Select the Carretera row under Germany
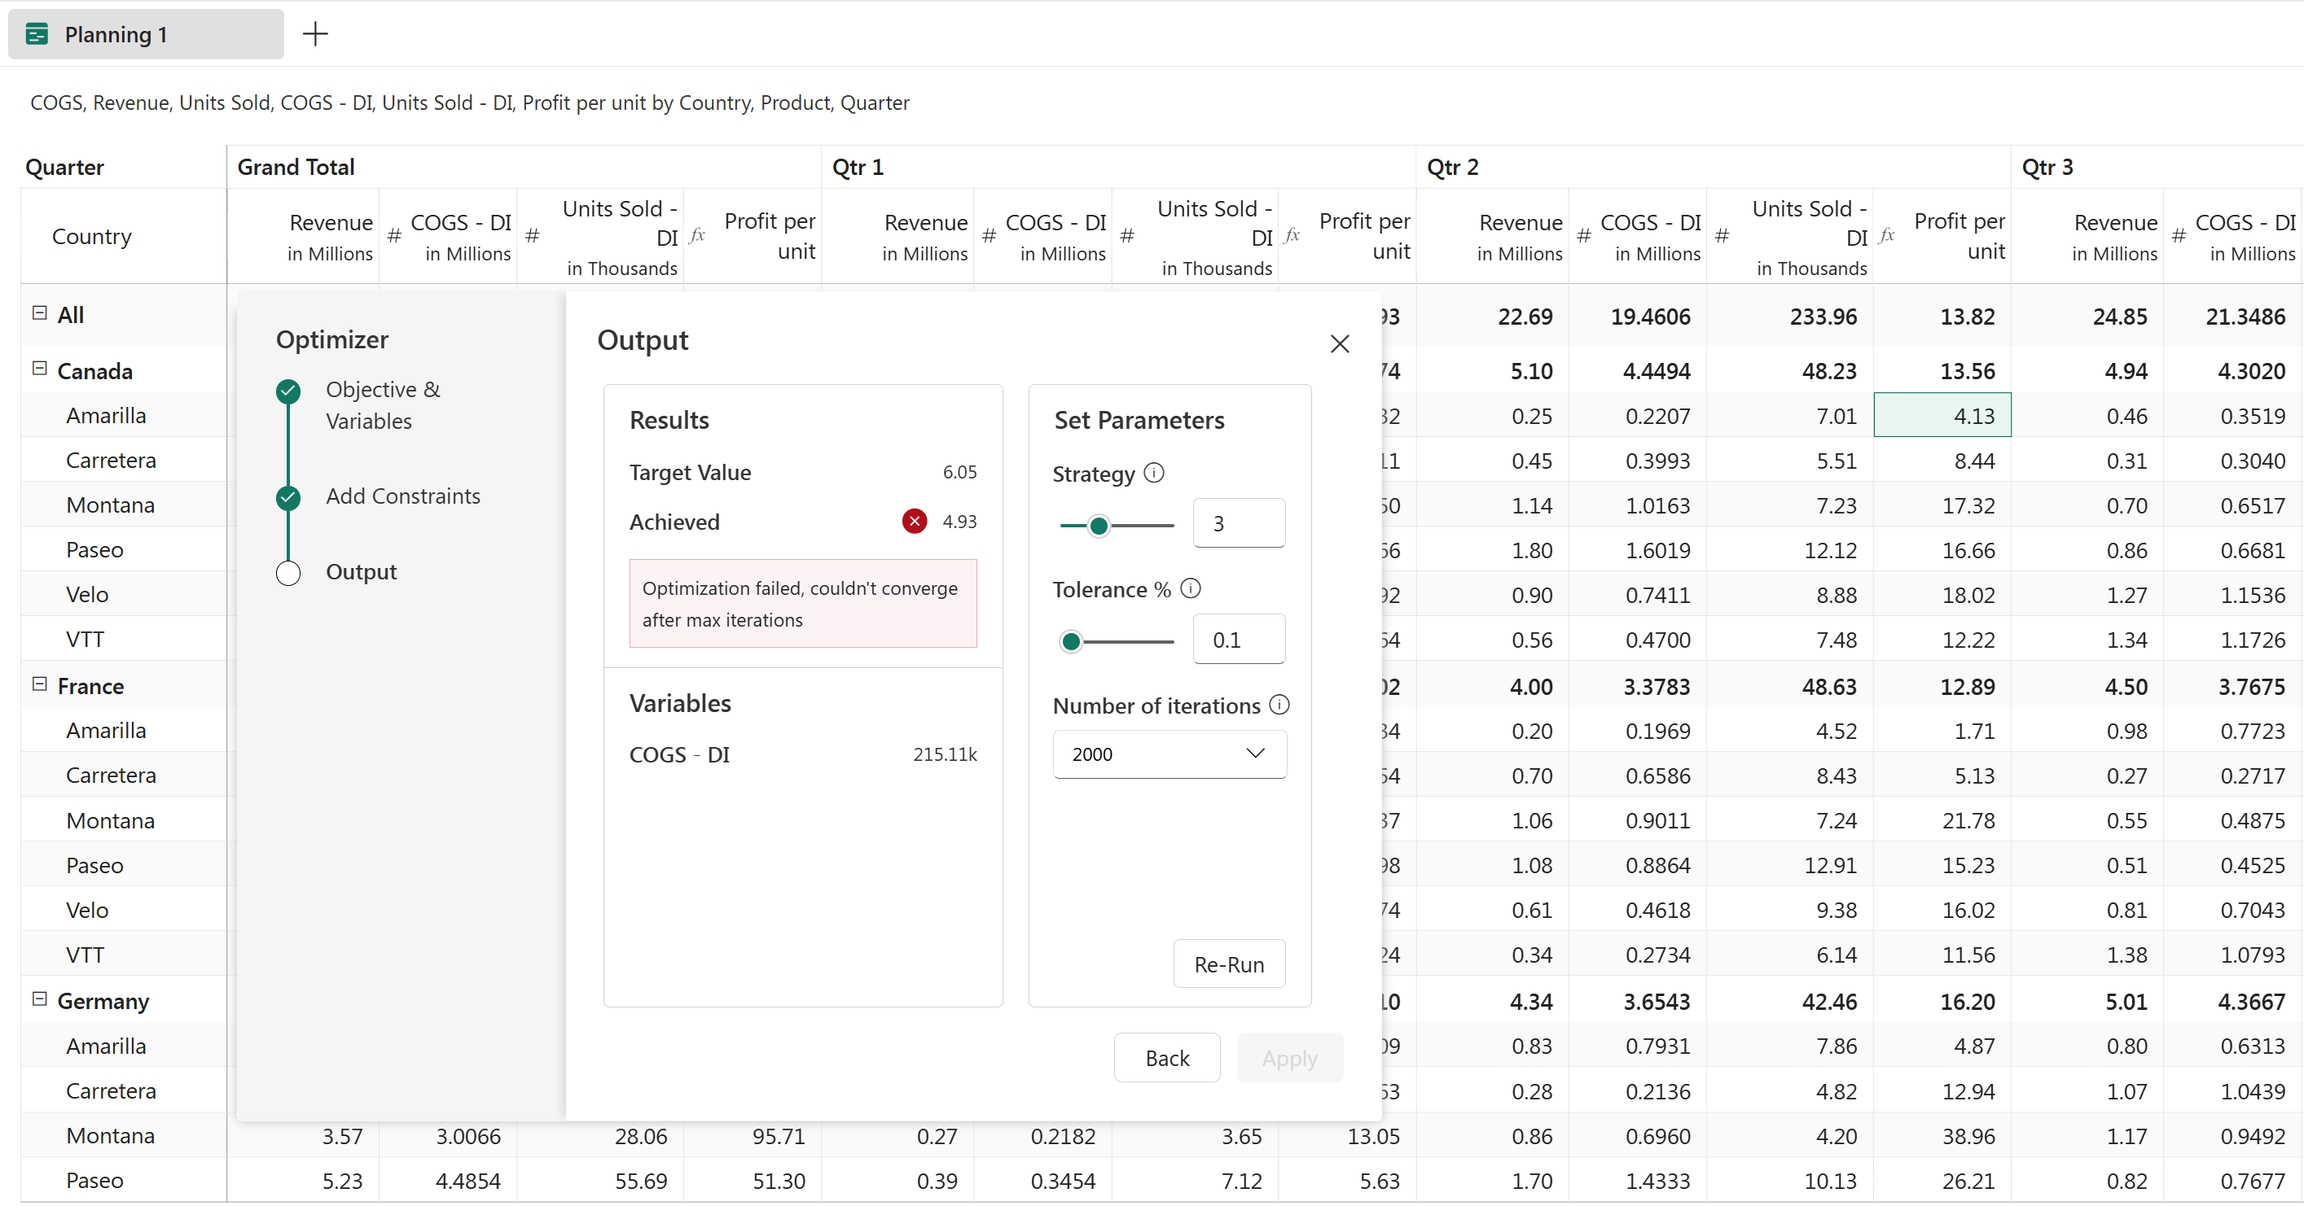 [x=111, y=1091]
